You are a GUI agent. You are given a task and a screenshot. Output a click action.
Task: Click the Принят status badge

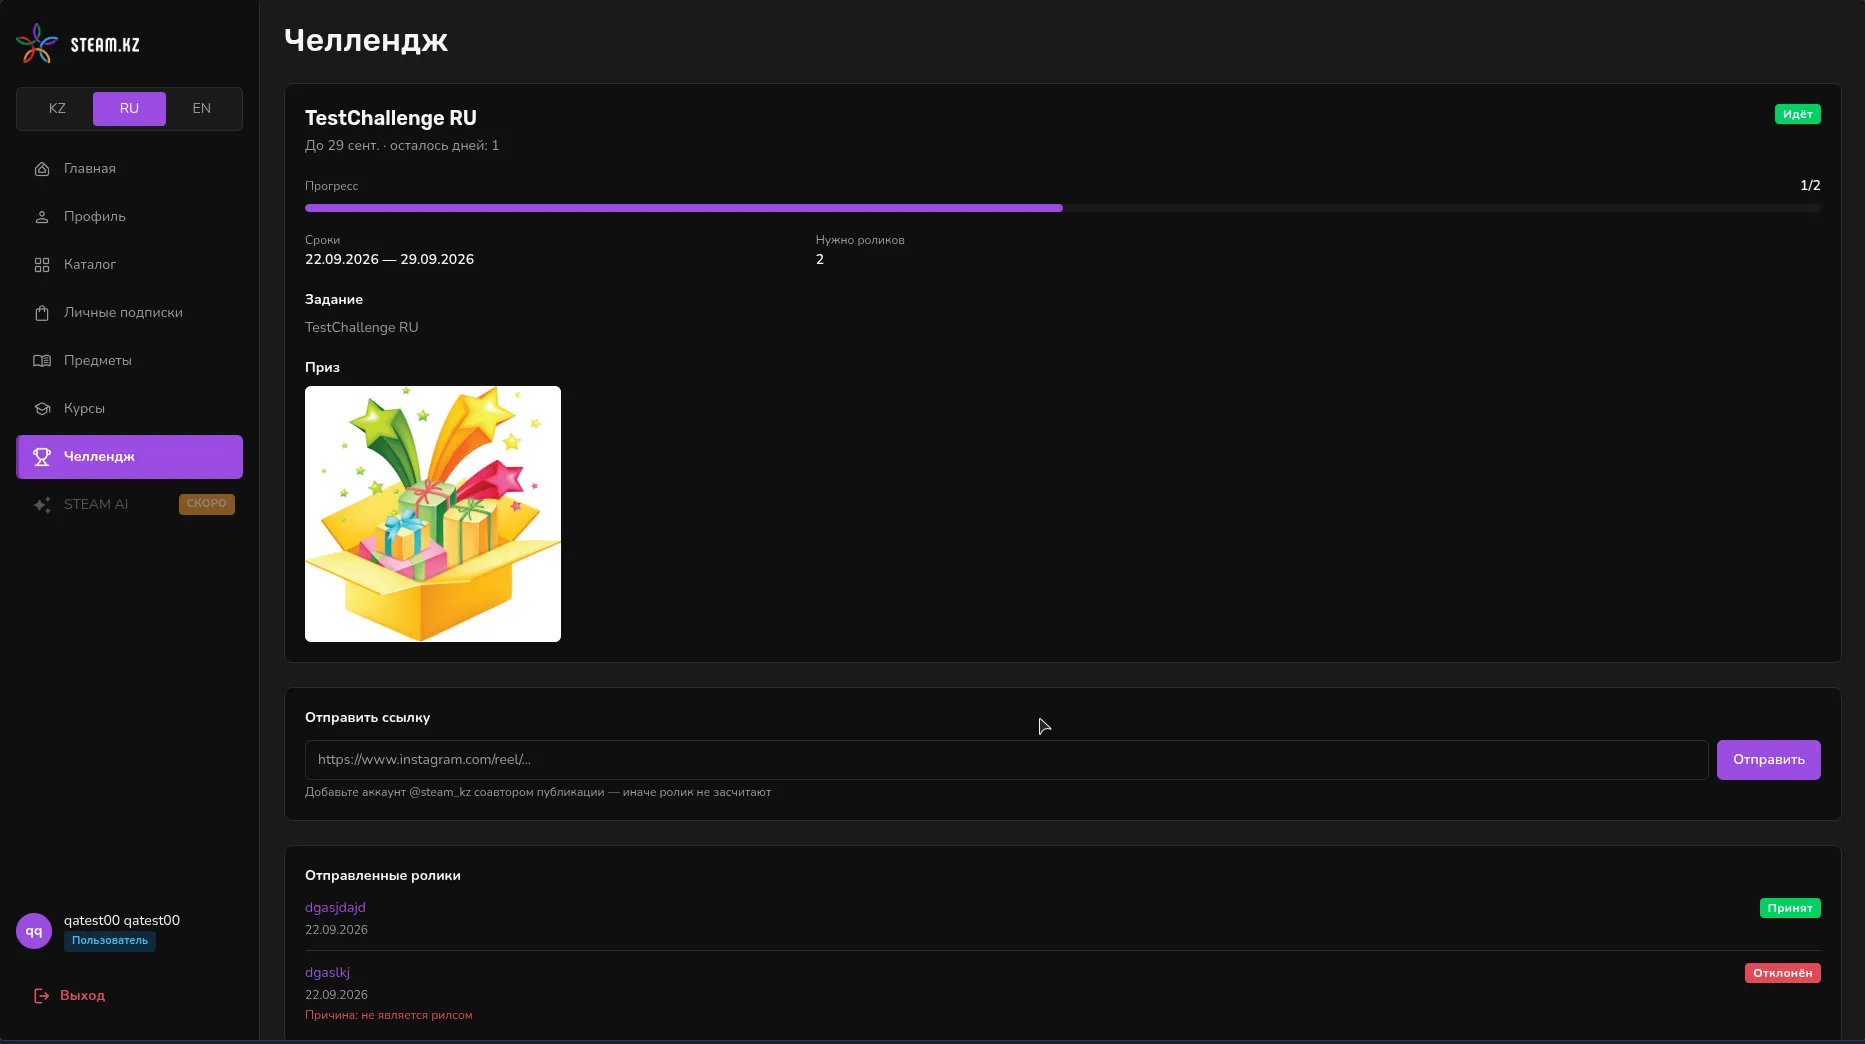point(1790,908)
